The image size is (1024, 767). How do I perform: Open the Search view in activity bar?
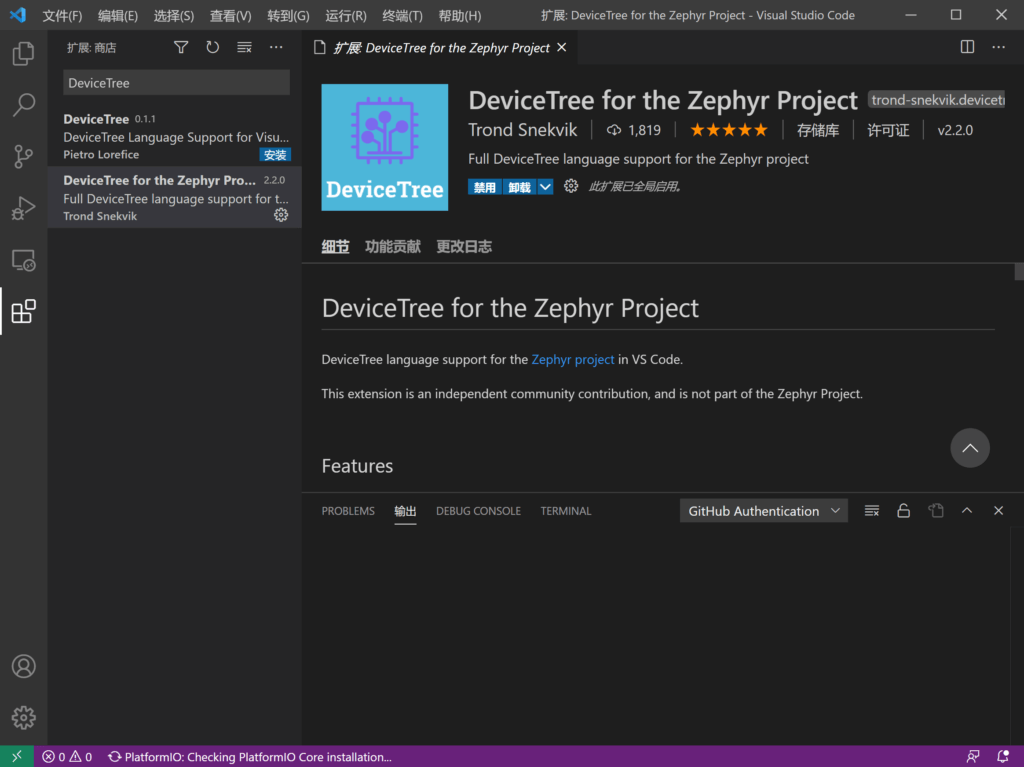pyautogui.click(x=24, y=105)
